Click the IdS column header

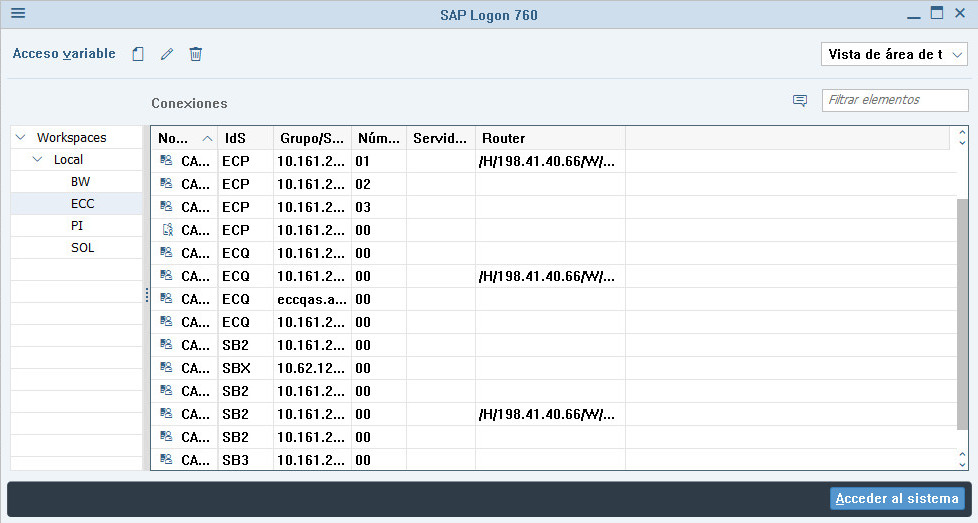pyautogui.click(x=245, y=138)
